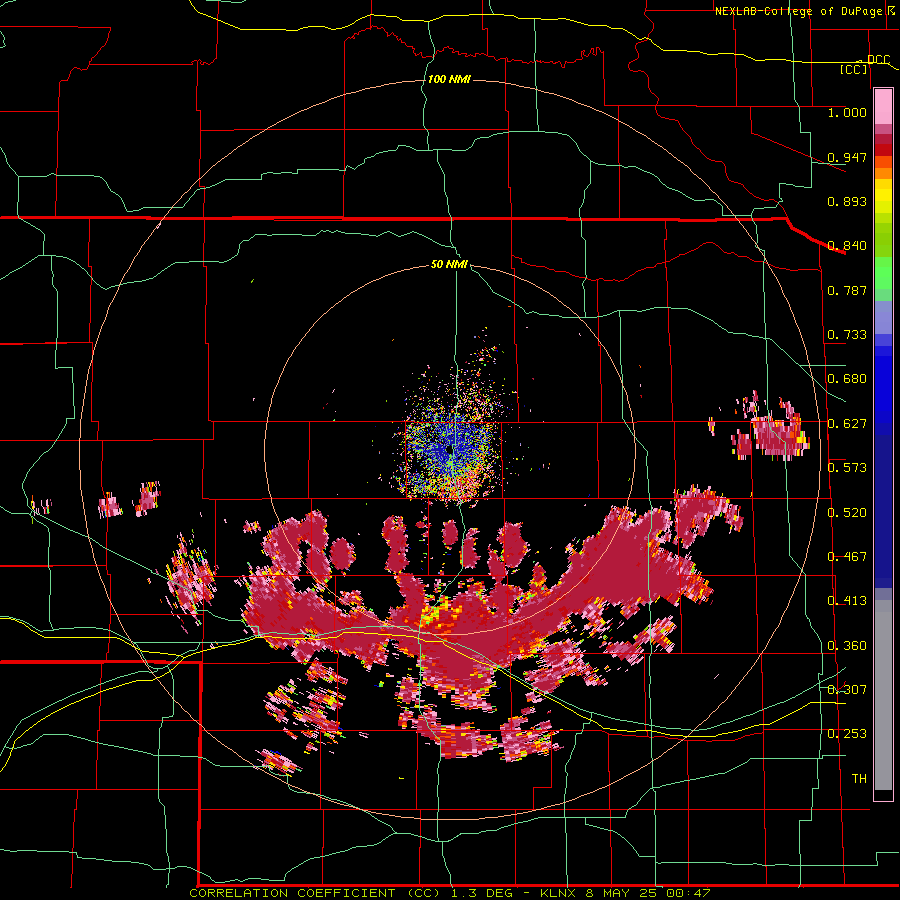Click the [CC] legend header label

coord(853,69)
